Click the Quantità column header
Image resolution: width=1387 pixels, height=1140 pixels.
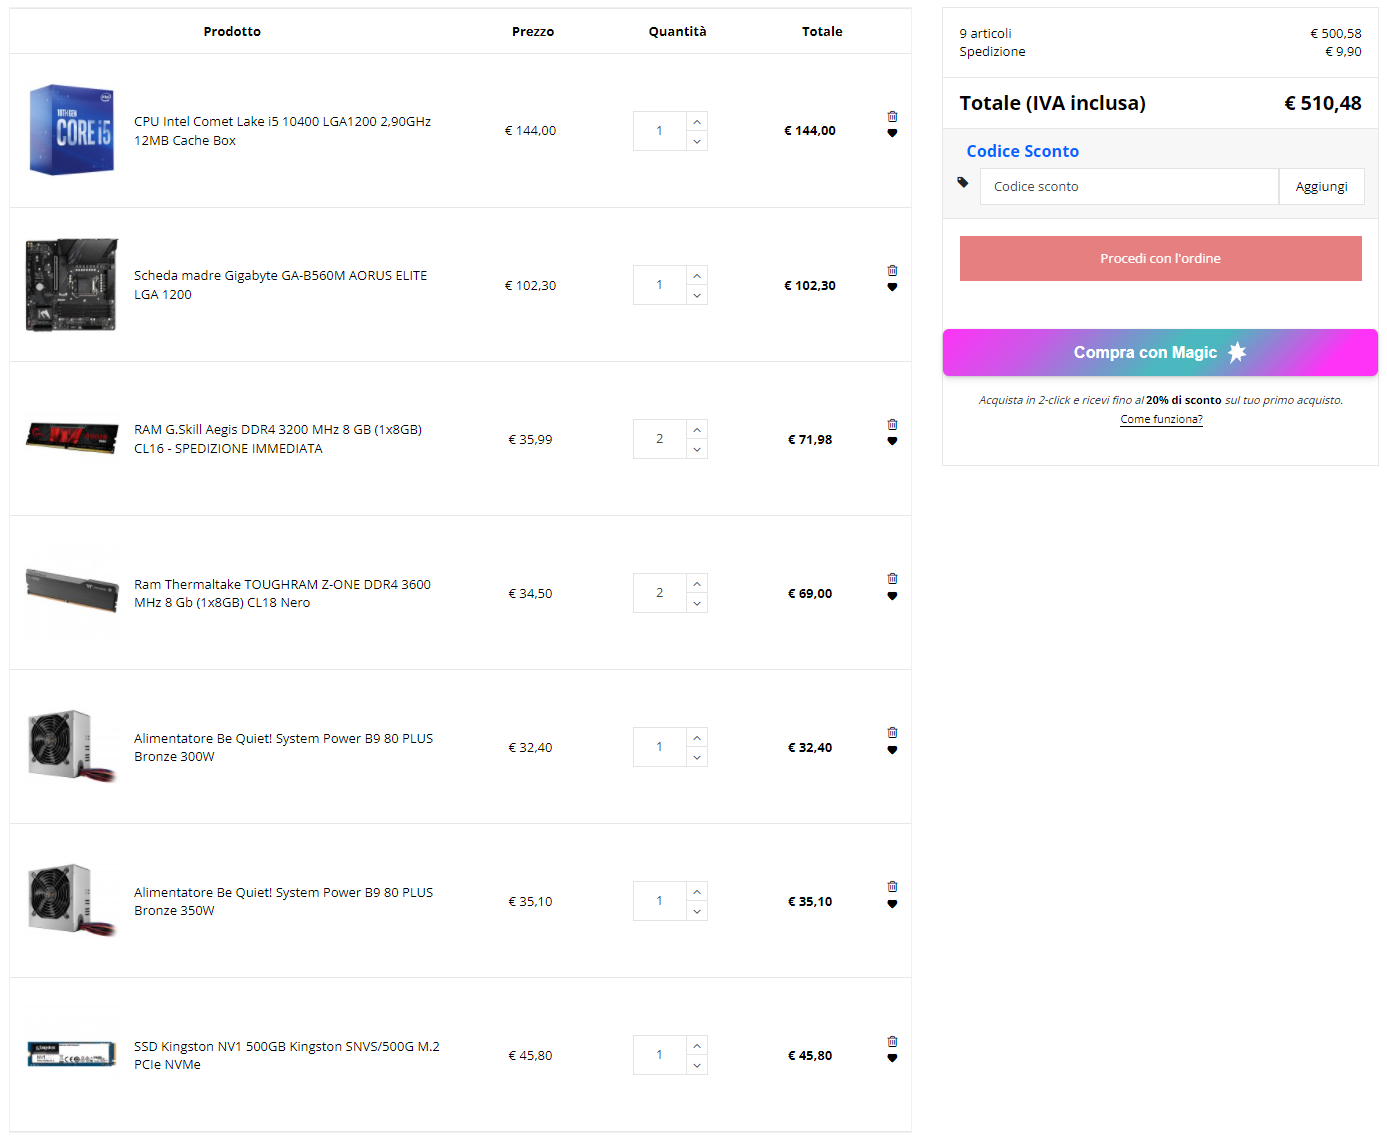point(677,32)
